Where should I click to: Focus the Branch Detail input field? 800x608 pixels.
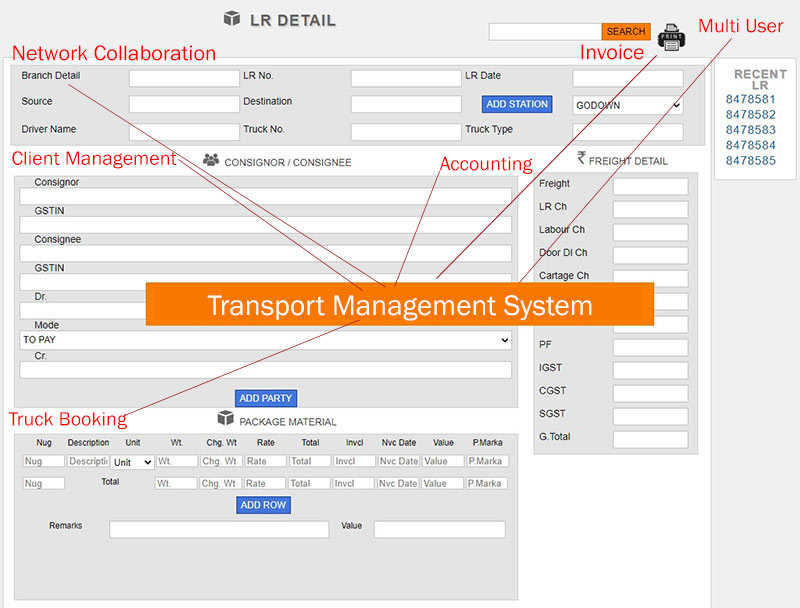tap(184, 78)
